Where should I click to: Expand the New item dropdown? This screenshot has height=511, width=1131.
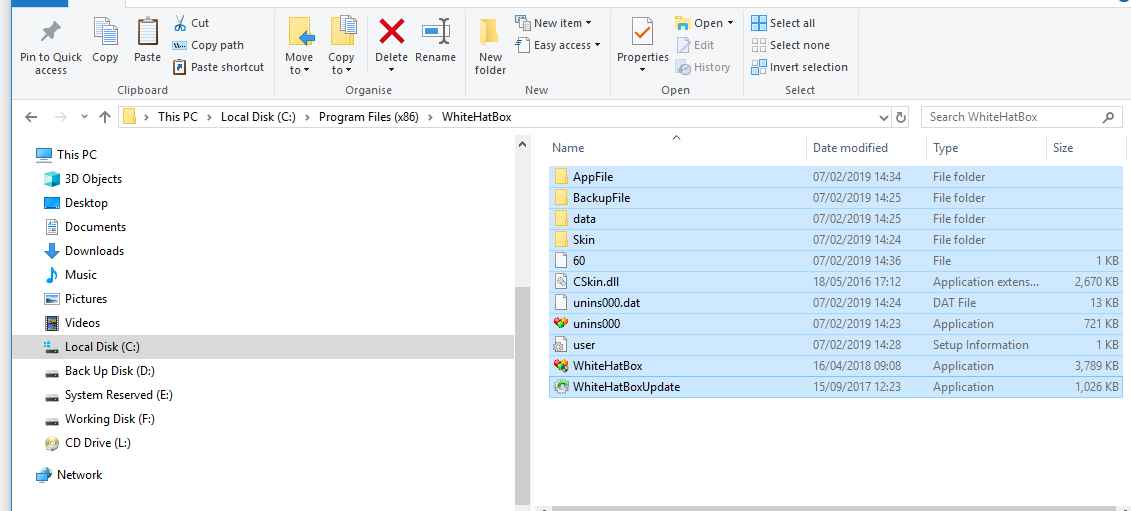tap(554, 23)
